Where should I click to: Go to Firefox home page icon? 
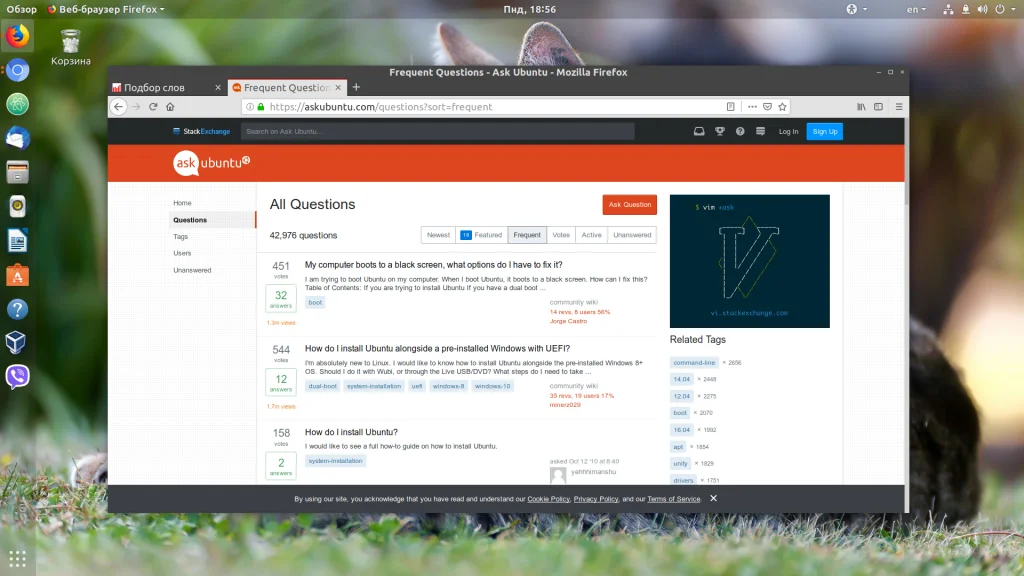170,106
